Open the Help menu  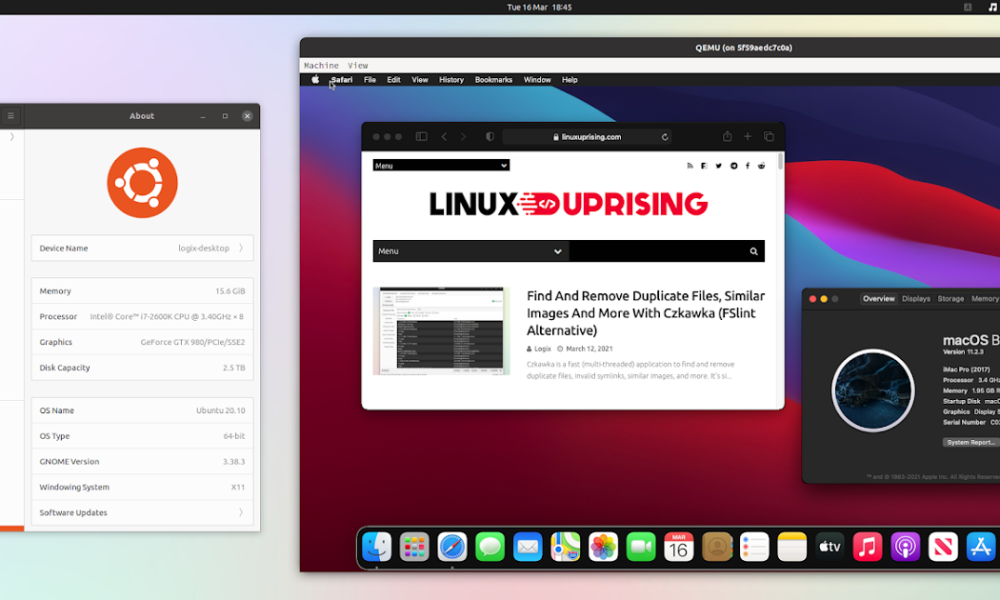click(x=570, y=80)
